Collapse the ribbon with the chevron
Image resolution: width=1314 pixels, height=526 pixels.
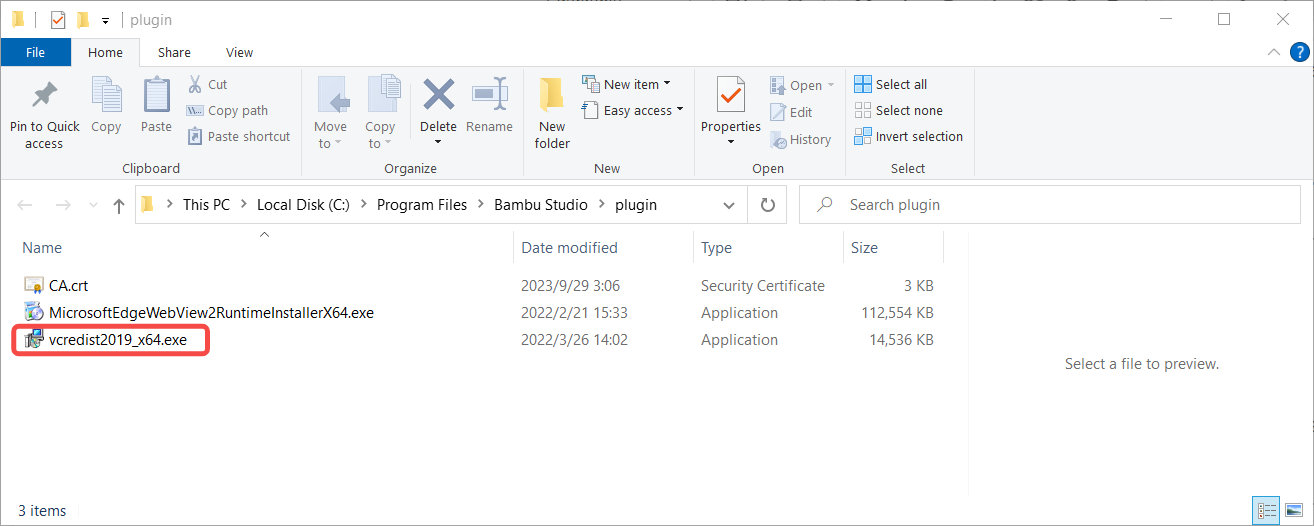click(x=1273, y=52)
